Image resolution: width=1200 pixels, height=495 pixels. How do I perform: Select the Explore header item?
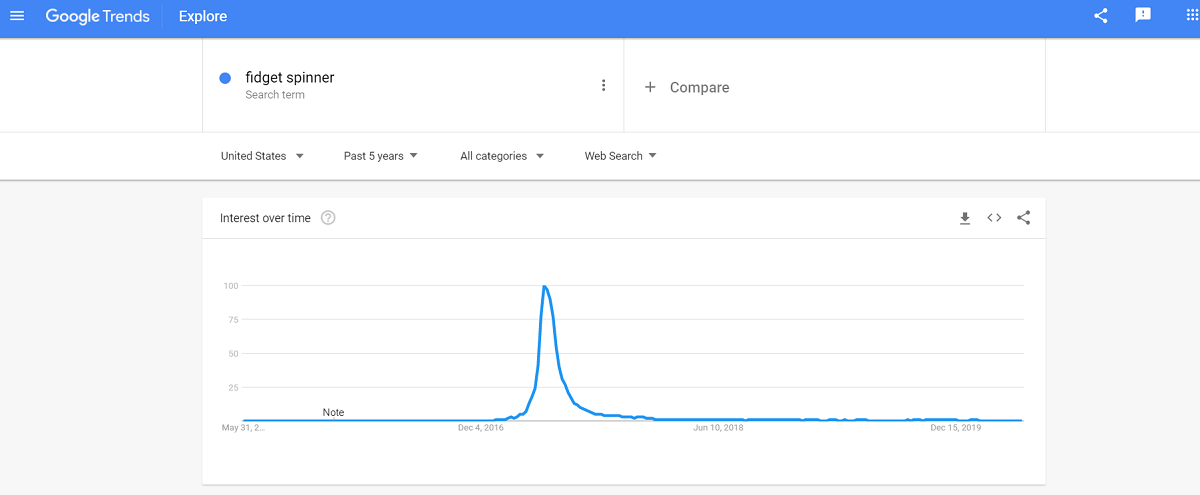[x=203, y=16]
